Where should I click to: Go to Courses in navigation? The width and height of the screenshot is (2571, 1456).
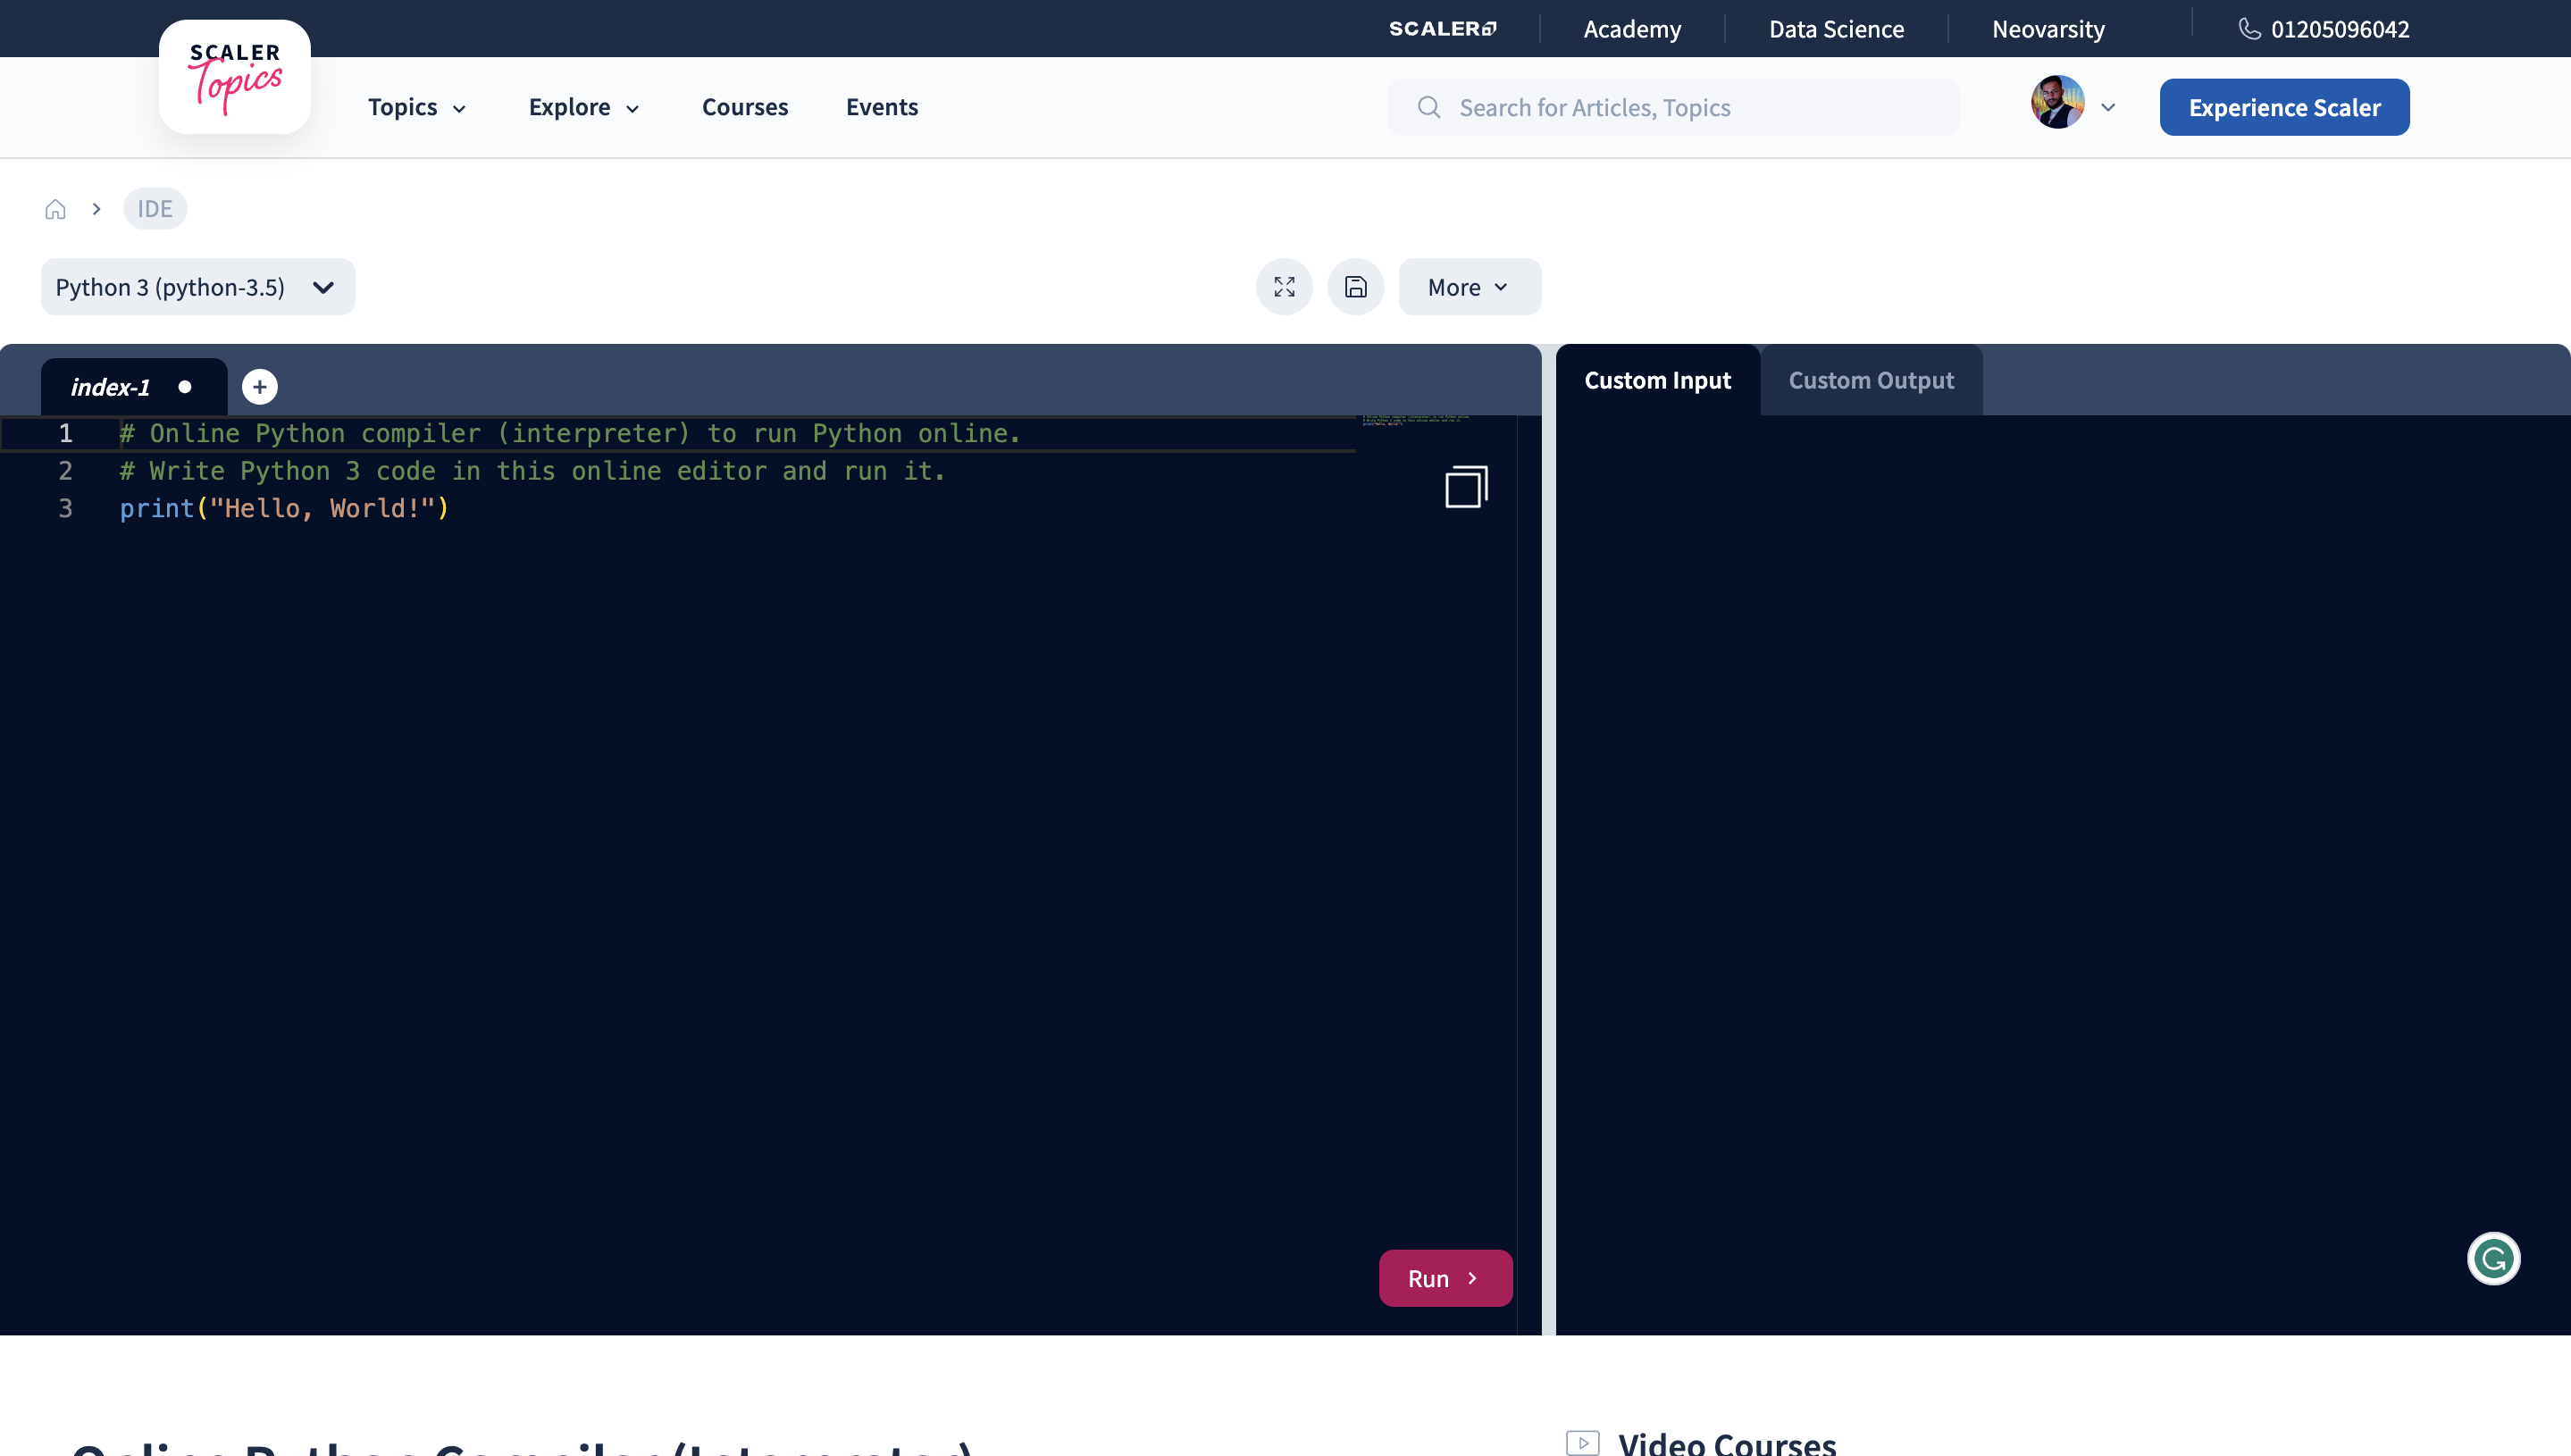[745, 107]
